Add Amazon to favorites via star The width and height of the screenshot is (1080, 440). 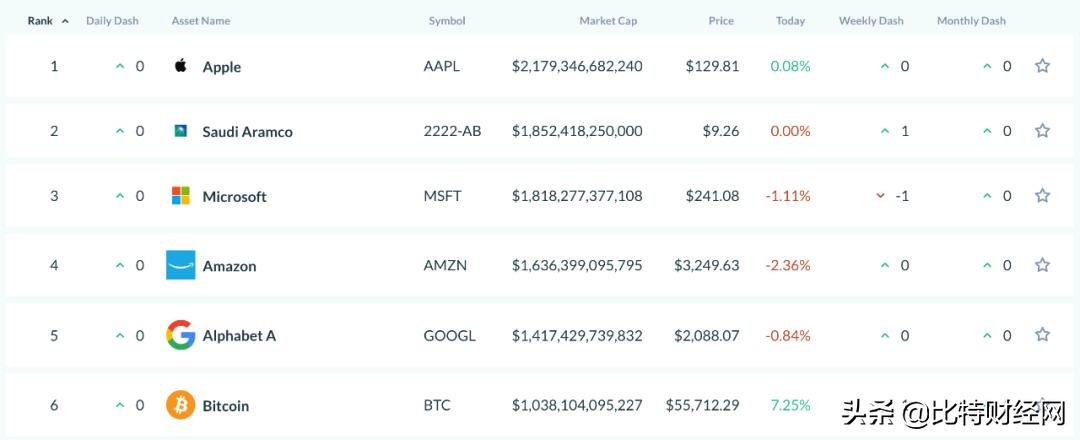(1042, 265)
